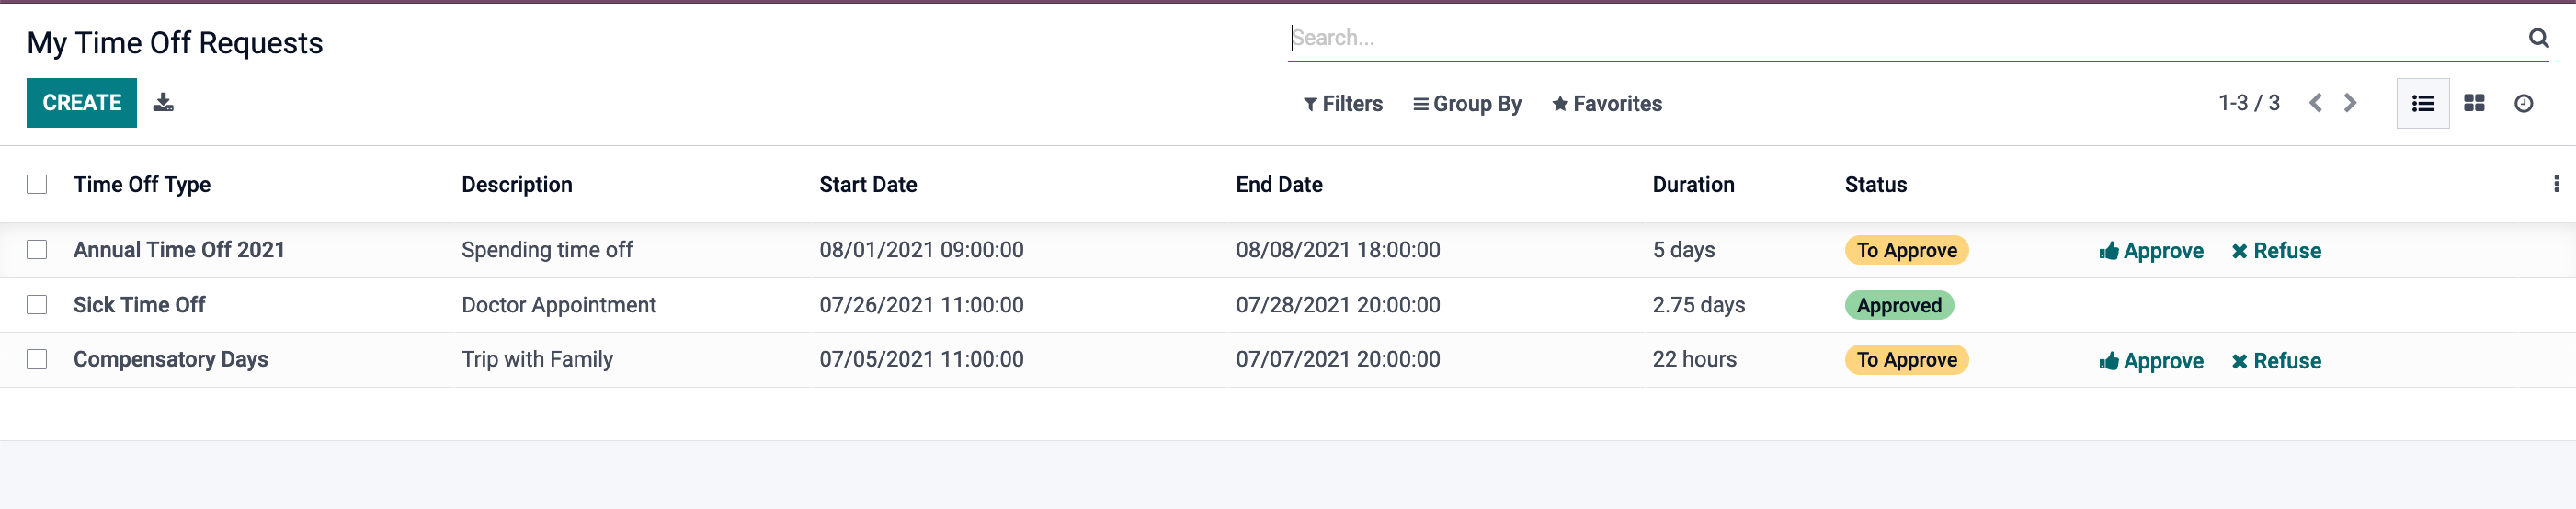Open the Filters dropdown
This screenshot has width=2576, height=509.
click(1343, 104)
